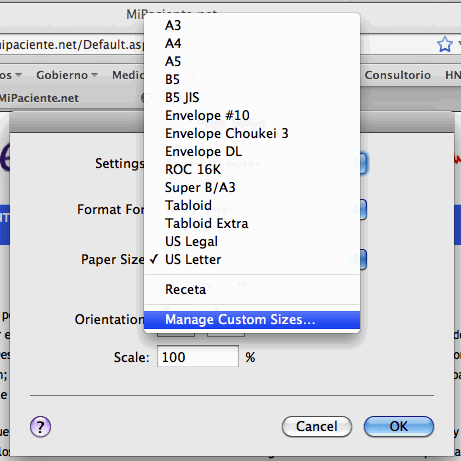Switch to the MiPaciente.net tab

[39, 98]
